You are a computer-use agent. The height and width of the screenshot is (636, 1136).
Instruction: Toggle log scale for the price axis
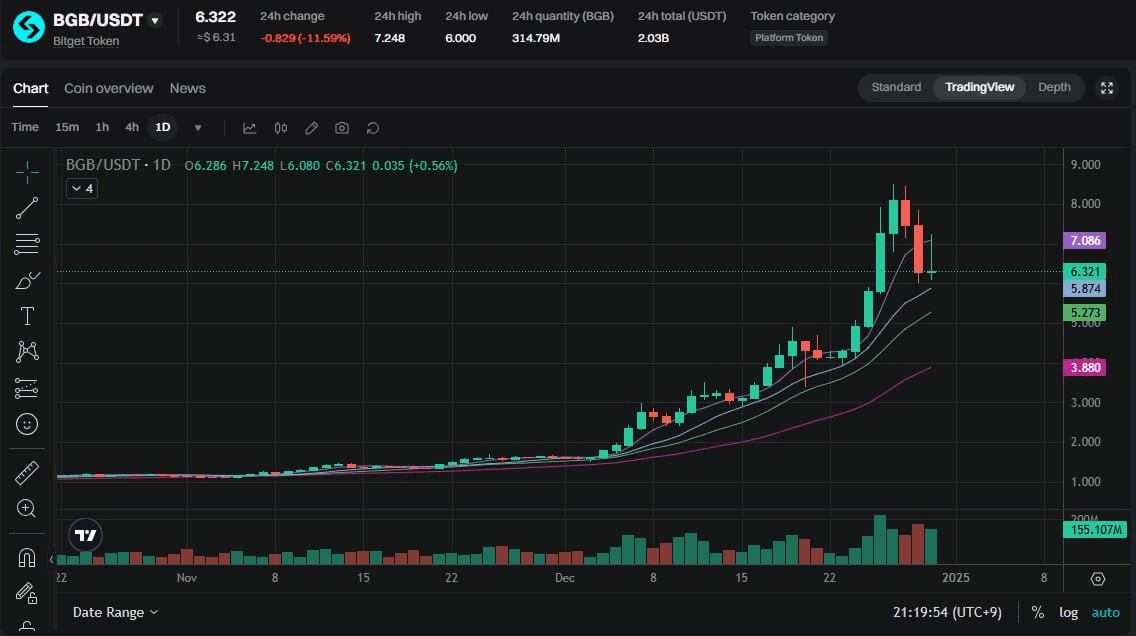point(1068,612)
